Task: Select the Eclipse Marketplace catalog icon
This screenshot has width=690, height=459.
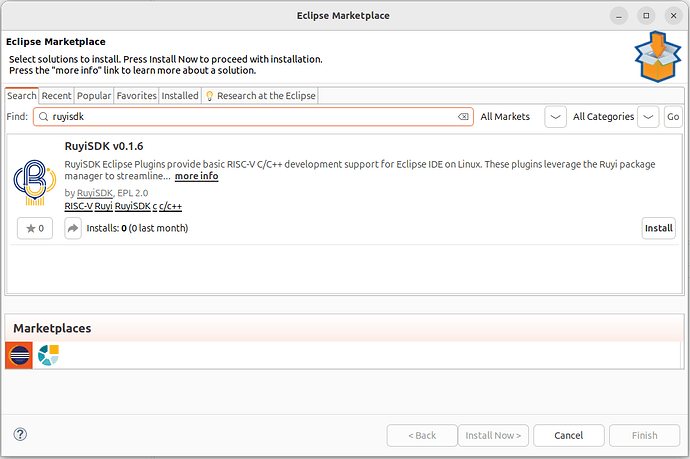Action: tap(19, 355)
